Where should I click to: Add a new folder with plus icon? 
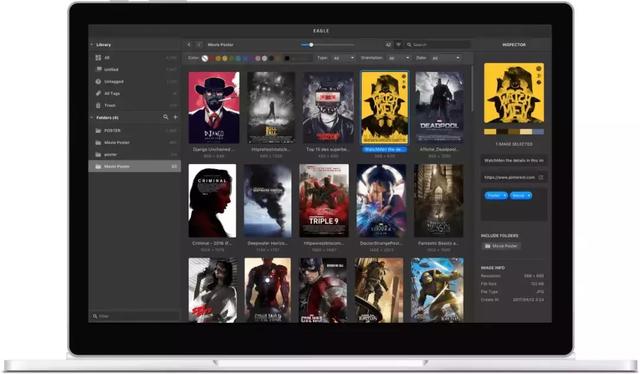(x=176, y=117)
